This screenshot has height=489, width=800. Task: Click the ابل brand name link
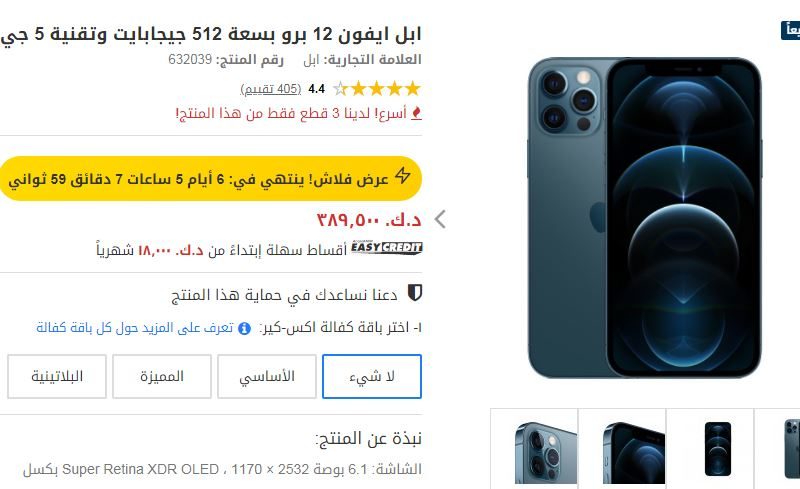tap(311, 60)
